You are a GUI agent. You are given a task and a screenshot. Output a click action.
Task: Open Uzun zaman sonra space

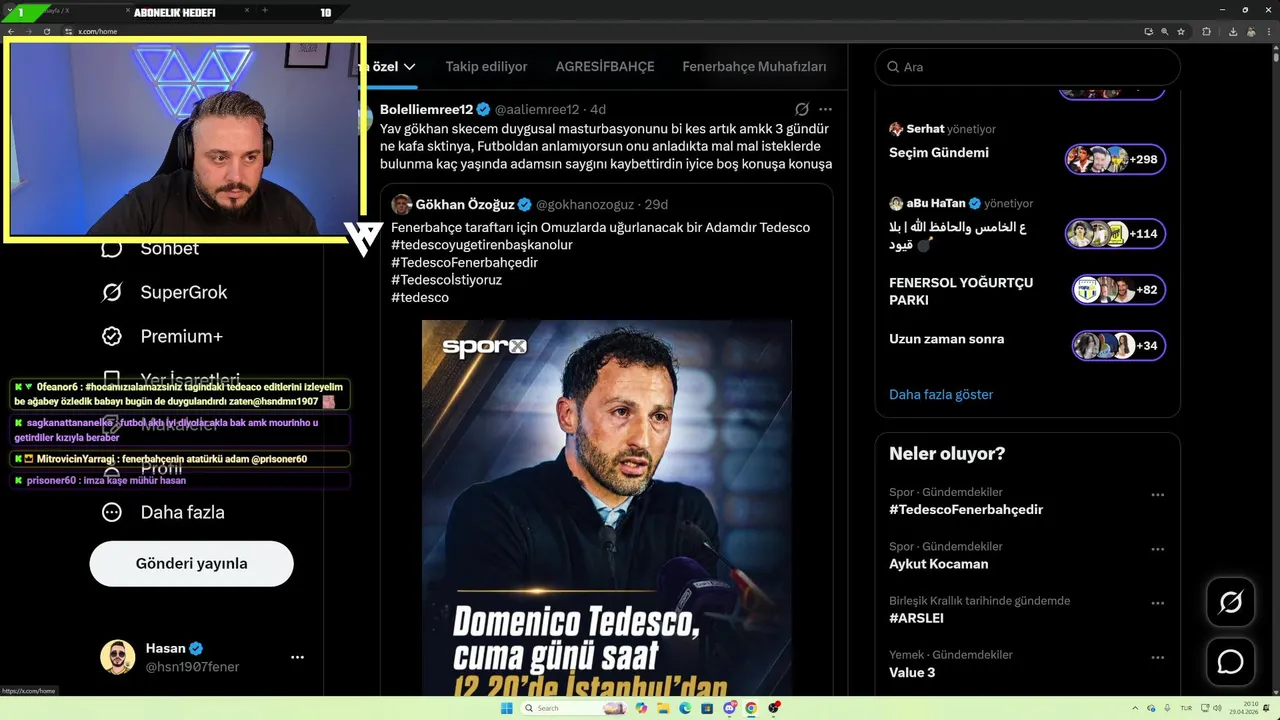pos(946,339)
